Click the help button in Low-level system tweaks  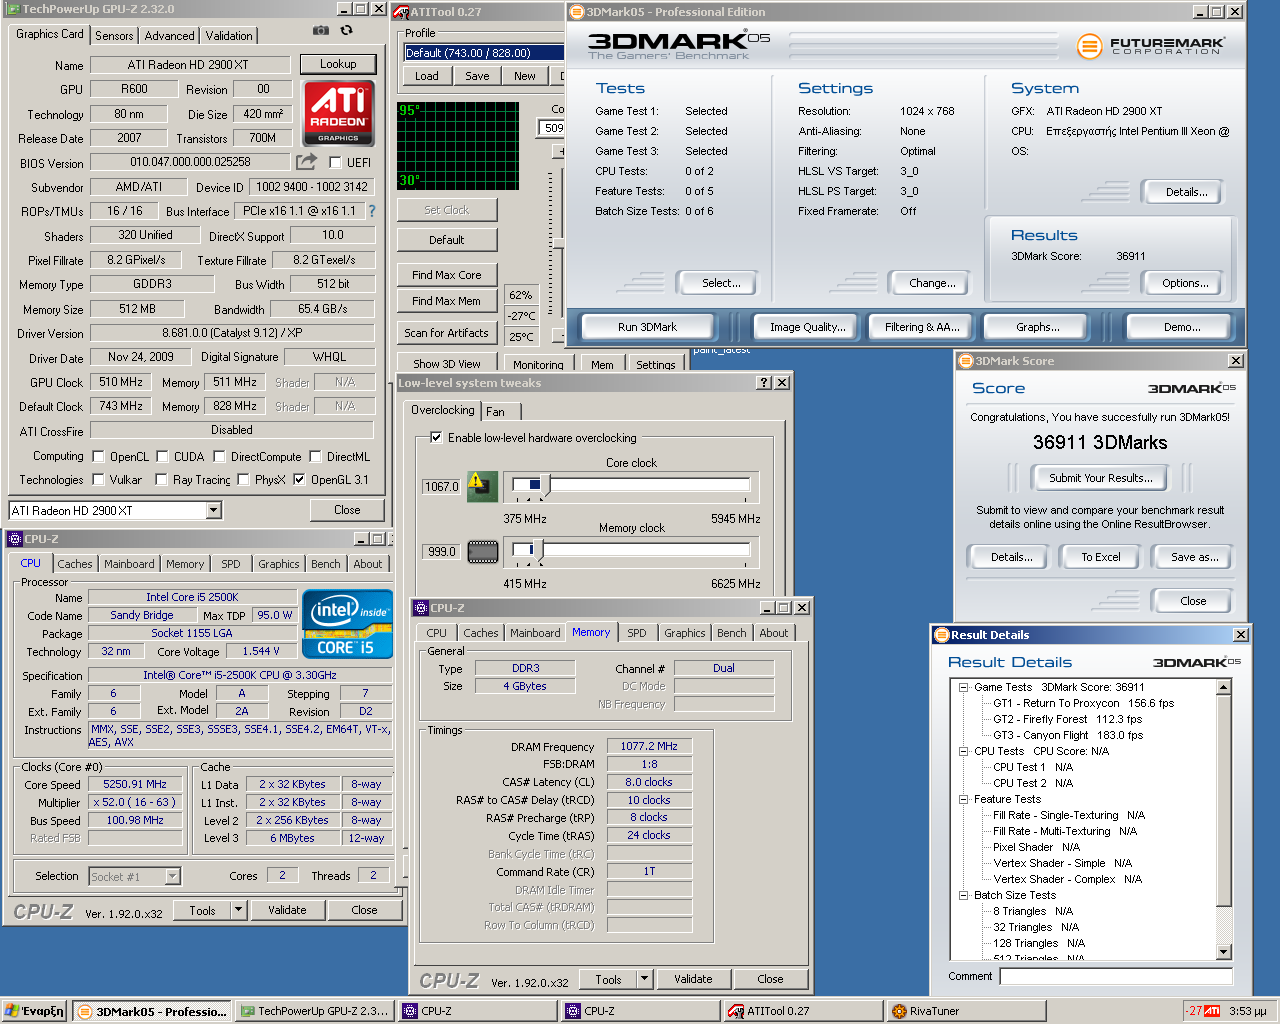coord(764,383)
